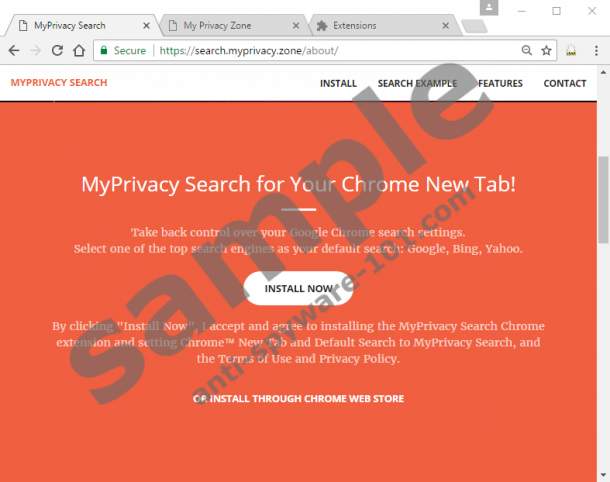Click the scrollbar down arrow
610x482 pixels.
[x=603, y=475]
